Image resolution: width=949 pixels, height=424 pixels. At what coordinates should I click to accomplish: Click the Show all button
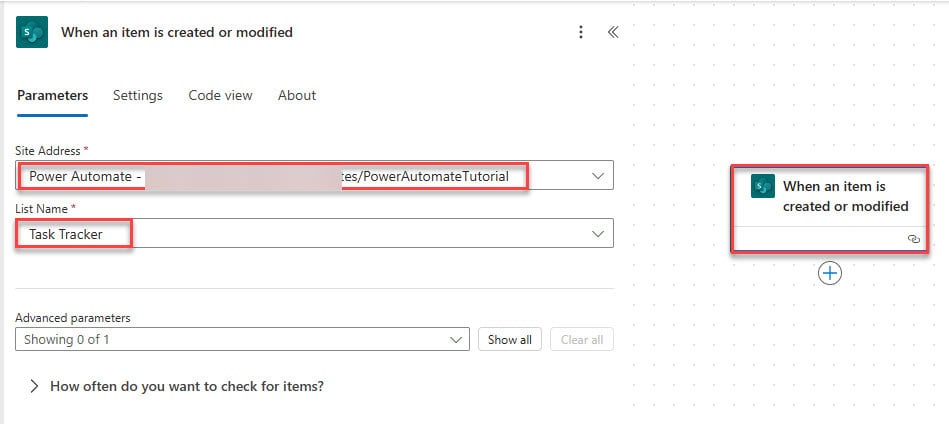tap(510, 339)
